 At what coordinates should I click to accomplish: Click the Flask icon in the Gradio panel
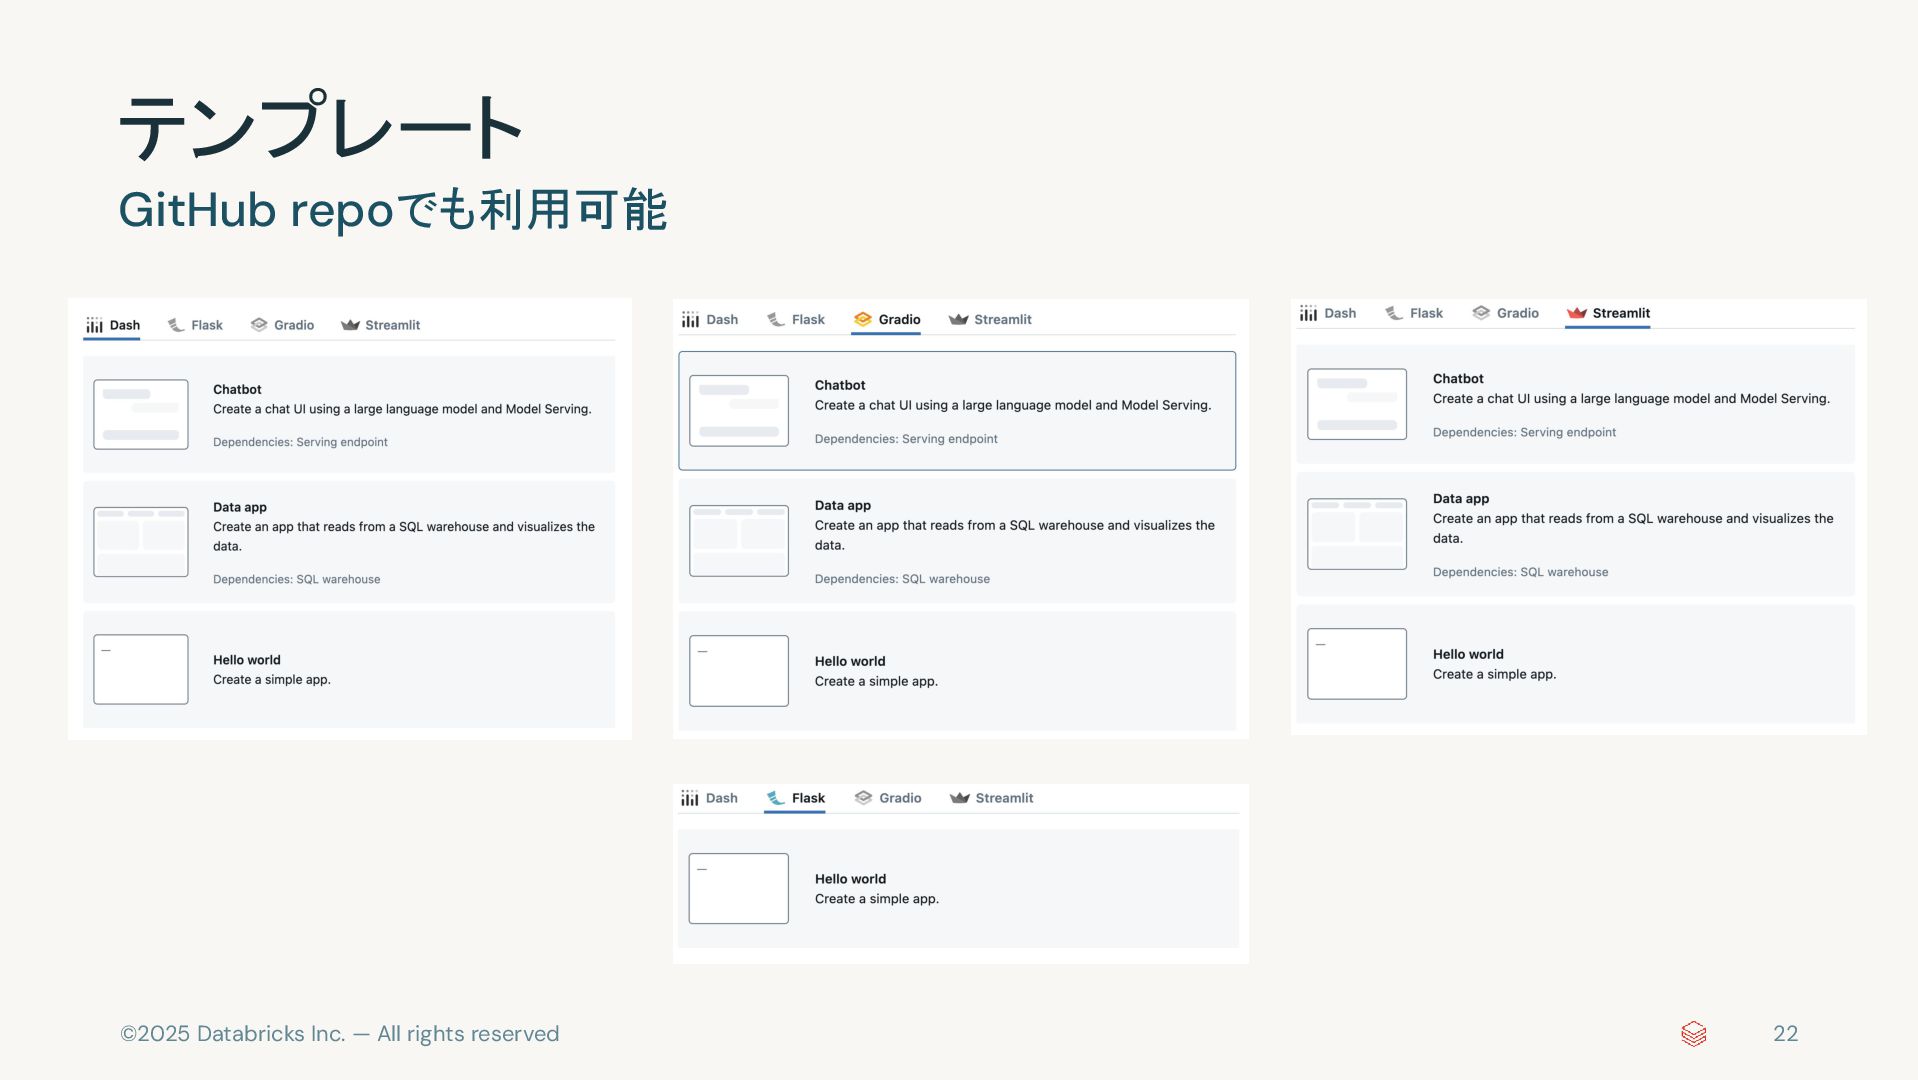click(776, 319)
